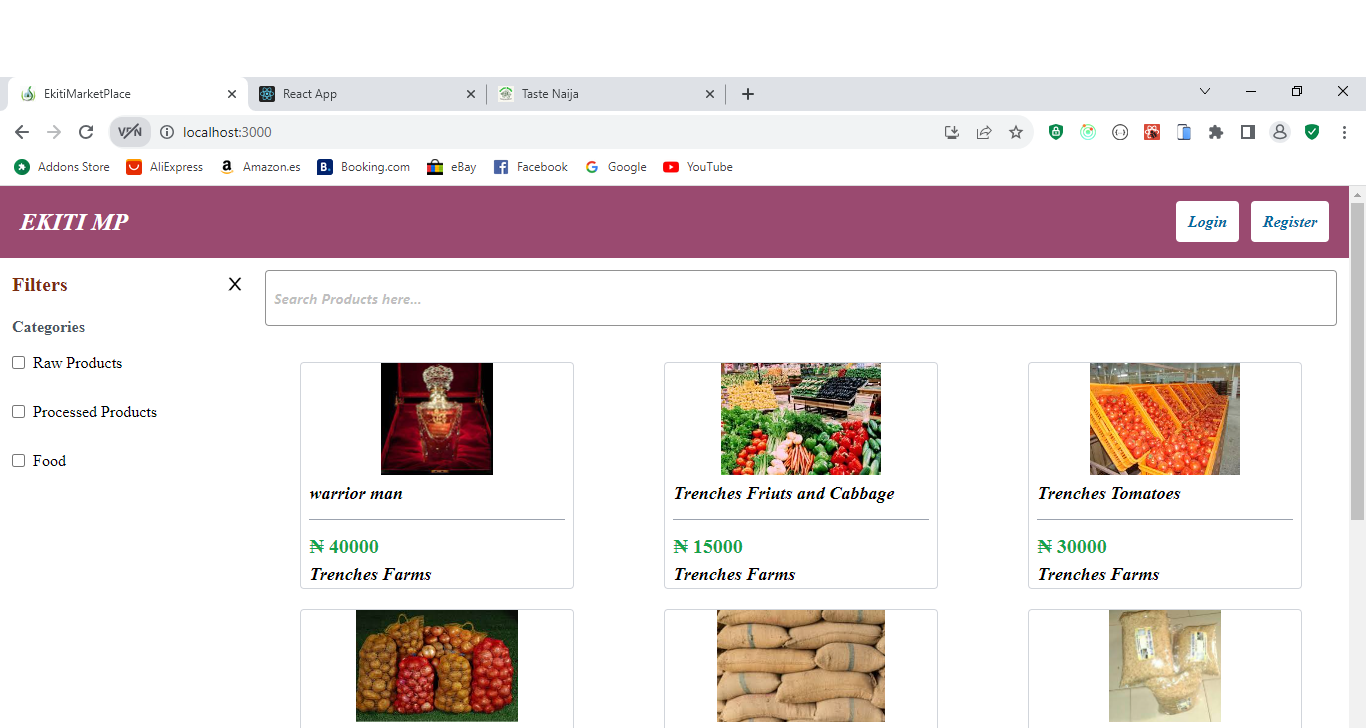This screenshot has width=1366, height=728.
Task: Open the curly braces extension icon
Action: (x=1120, y=132)
